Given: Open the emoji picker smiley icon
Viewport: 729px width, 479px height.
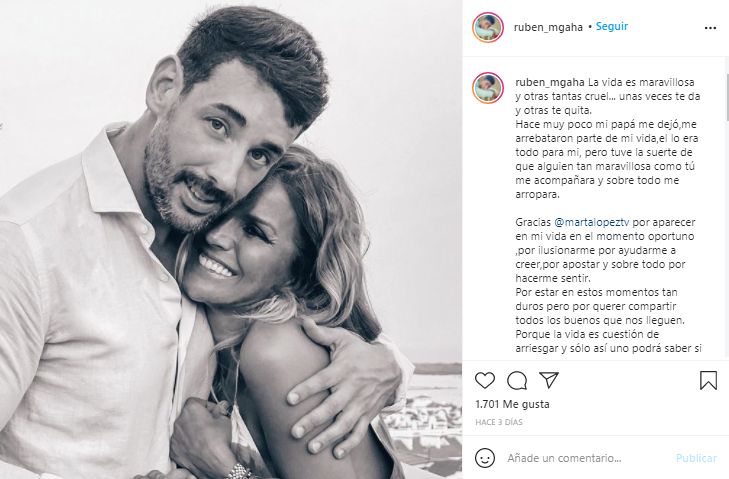Looking at the screenshot, I should point(485,458).
